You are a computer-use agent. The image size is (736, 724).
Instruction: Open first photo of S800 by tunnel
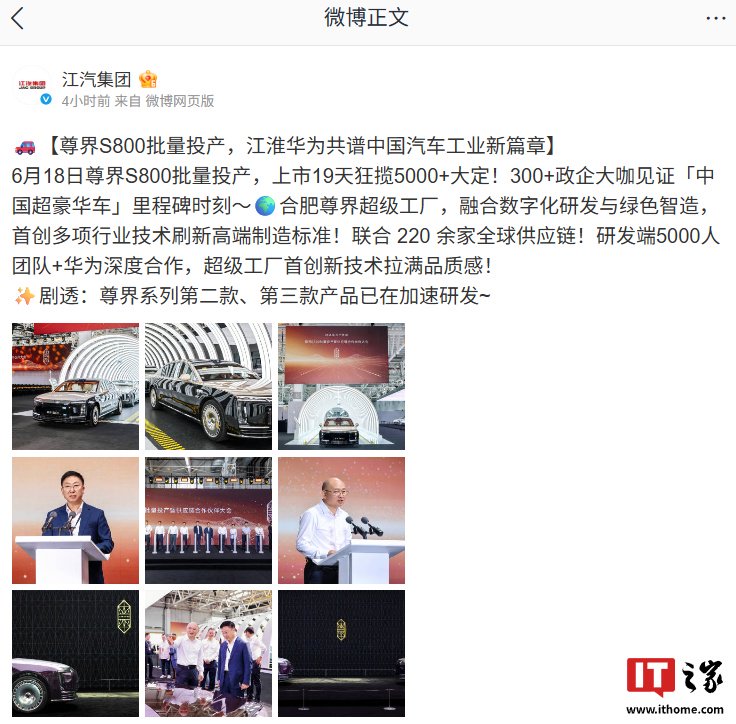(x=76, y=386)
